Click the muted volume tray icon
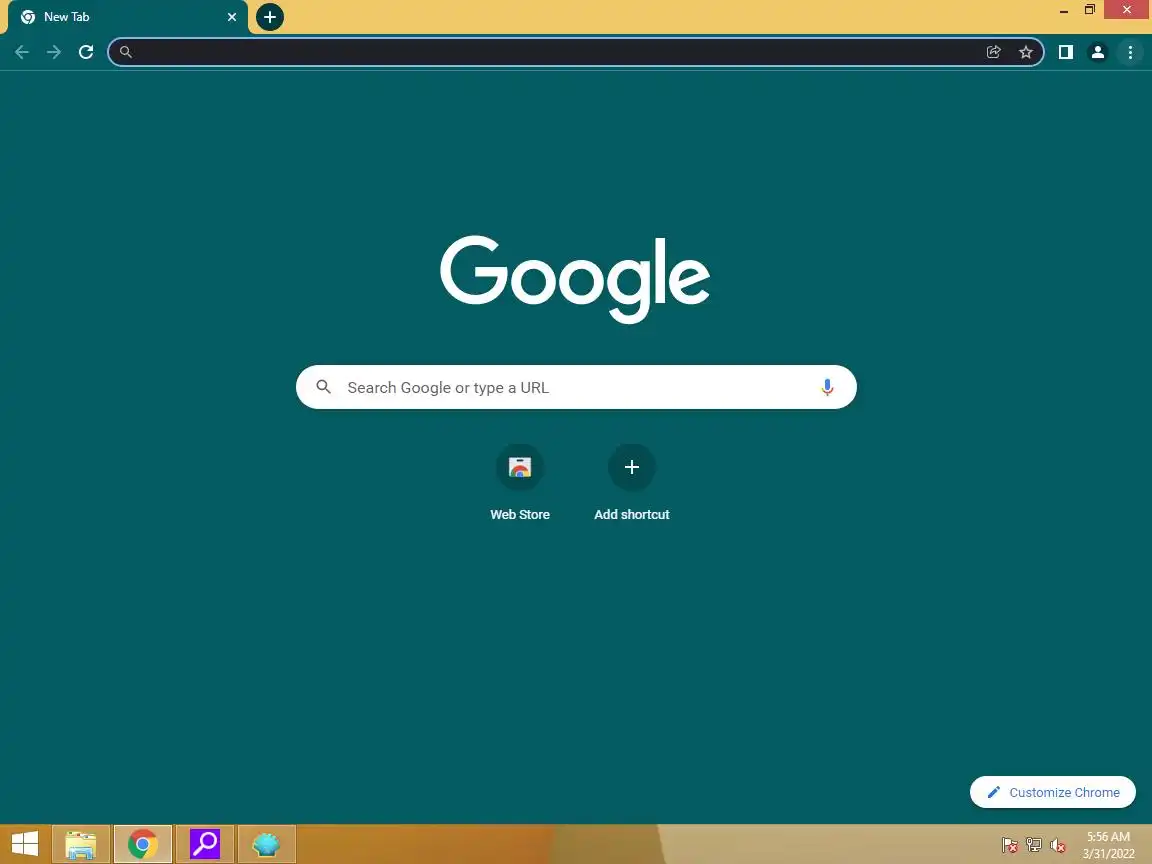The width and height of the screenshot is (1152, 864). (1058, 846)
